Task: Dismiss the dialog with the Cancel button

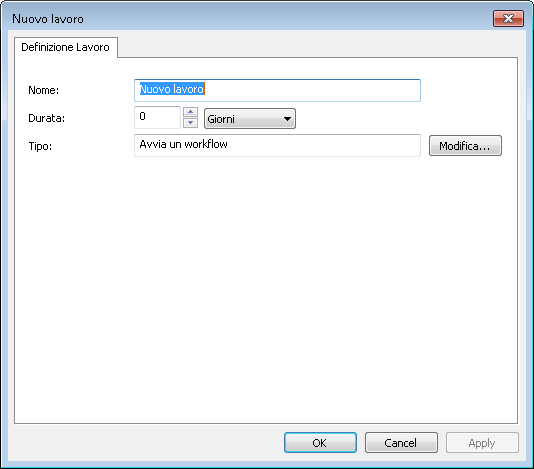Action: click(x=401, y=443)
